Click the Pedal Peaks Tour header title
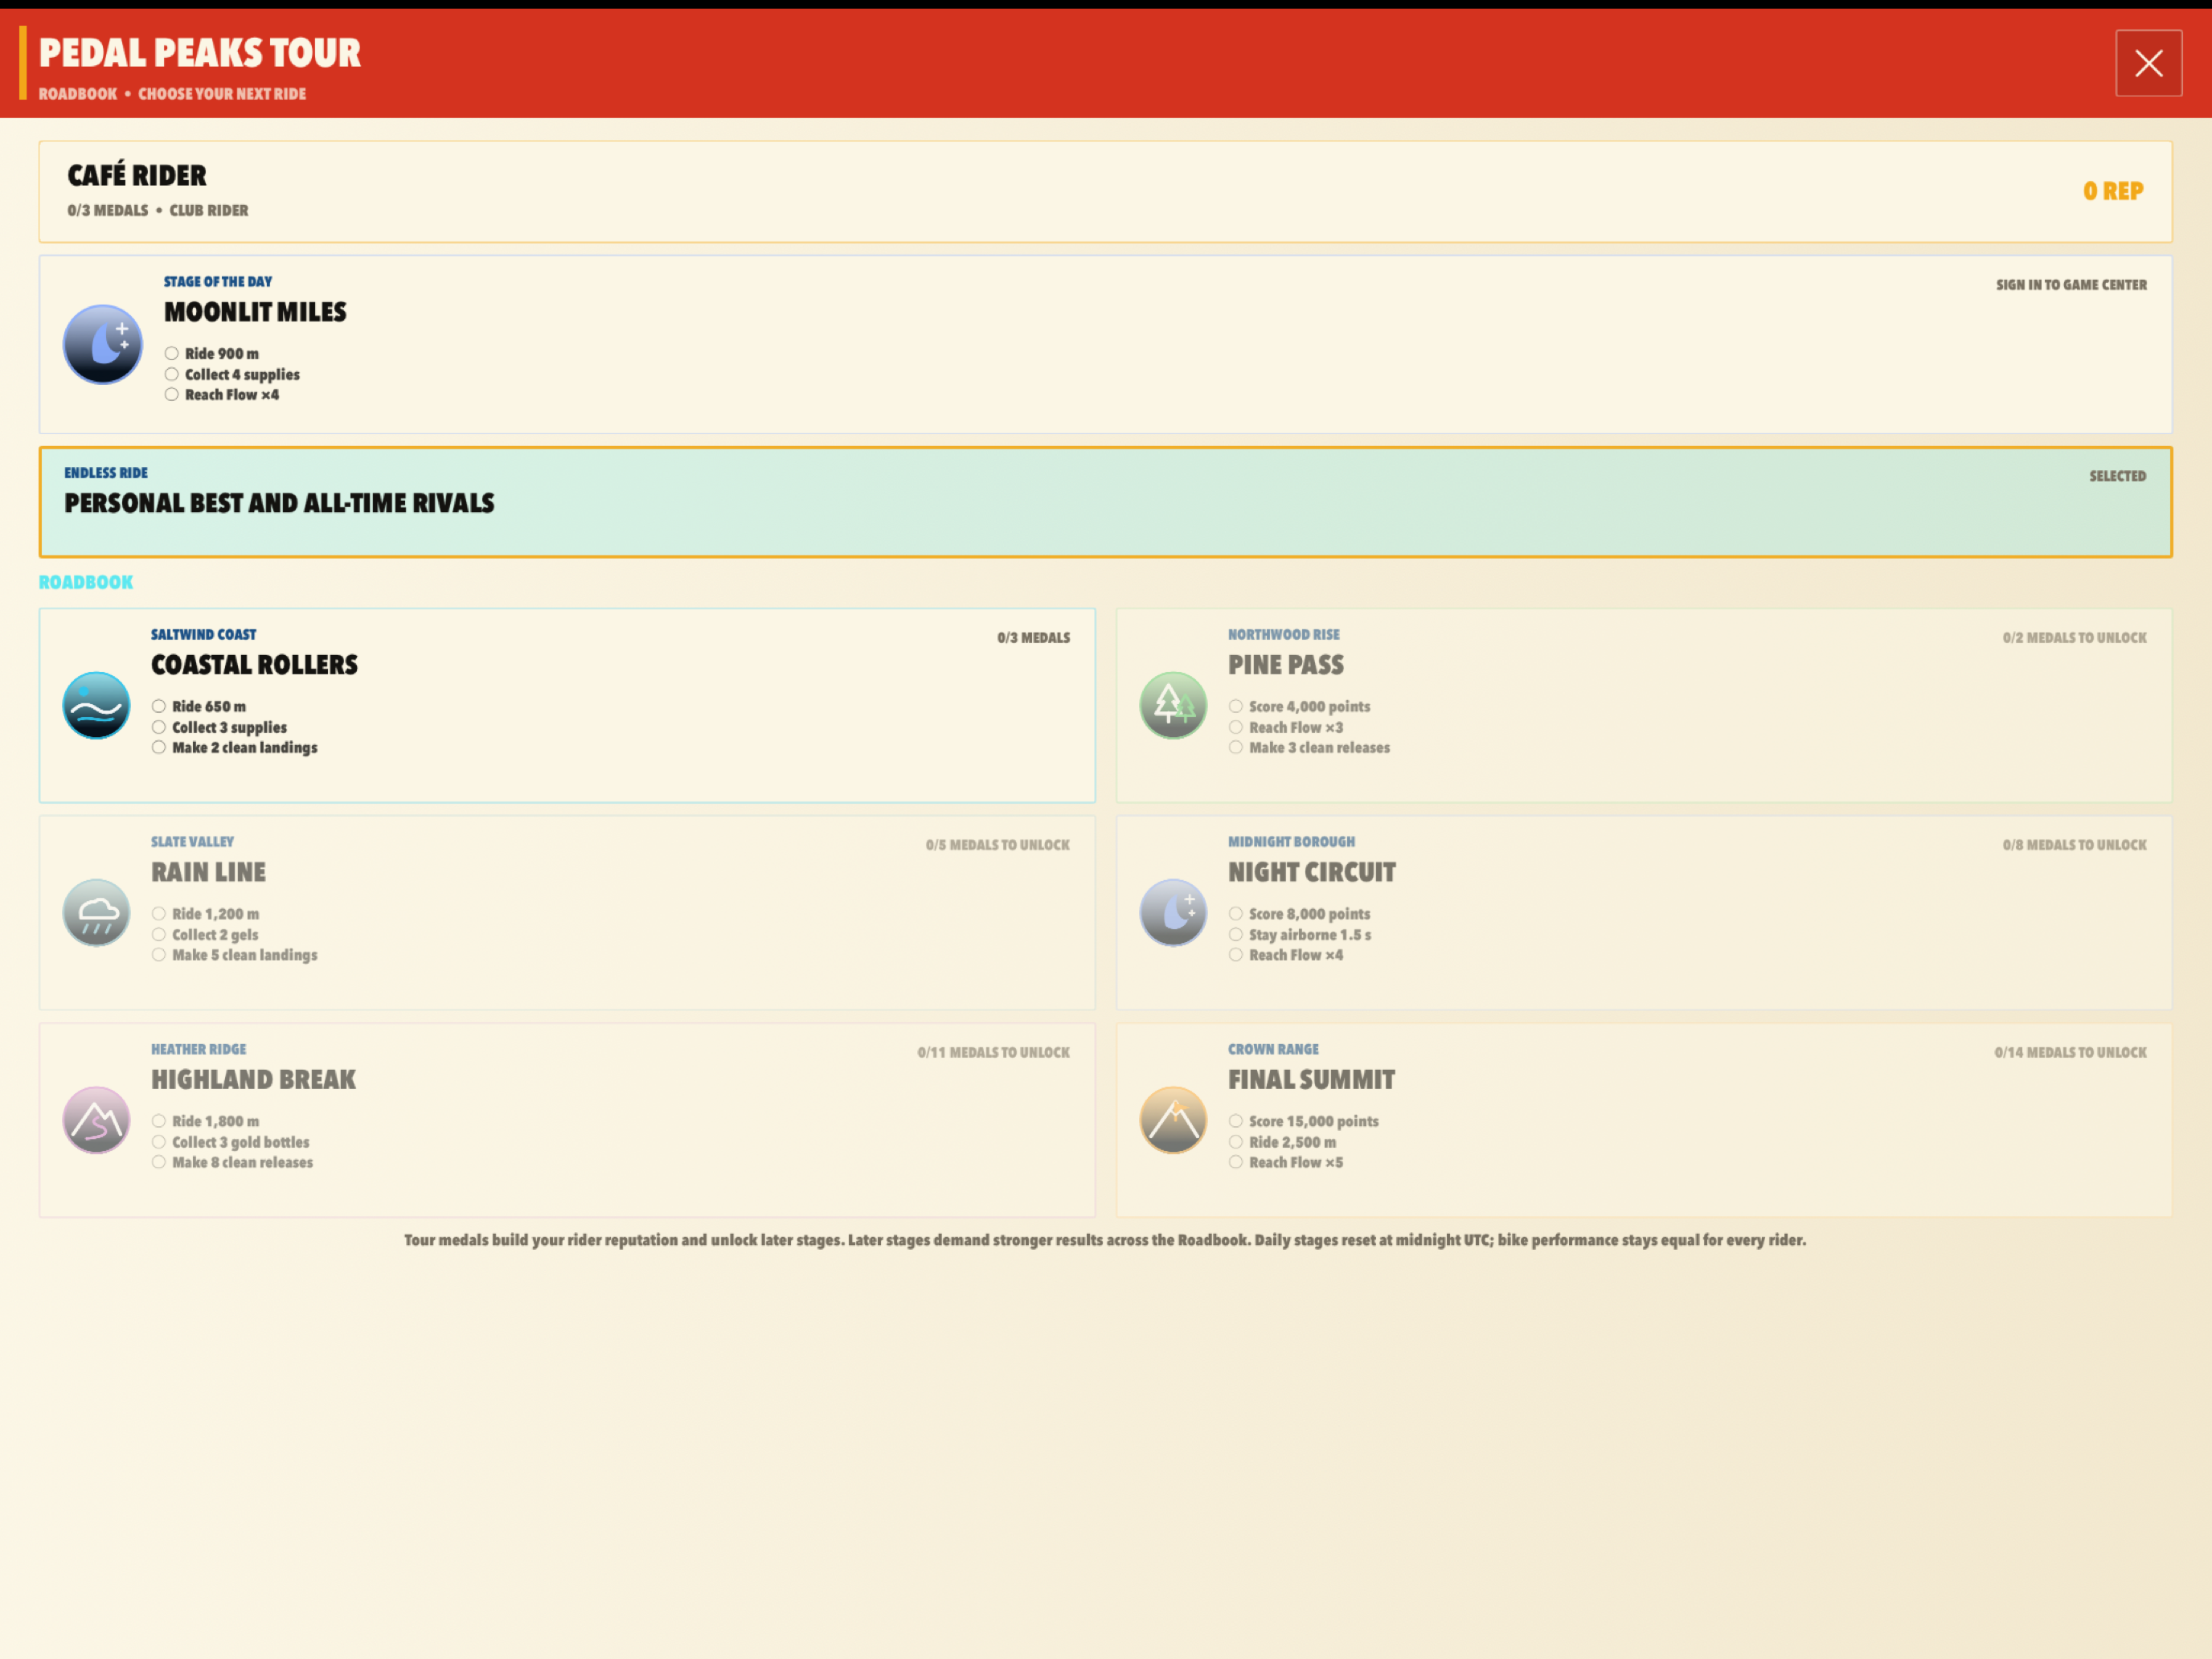This screenshot has height=1659, width=2212. 199,52
